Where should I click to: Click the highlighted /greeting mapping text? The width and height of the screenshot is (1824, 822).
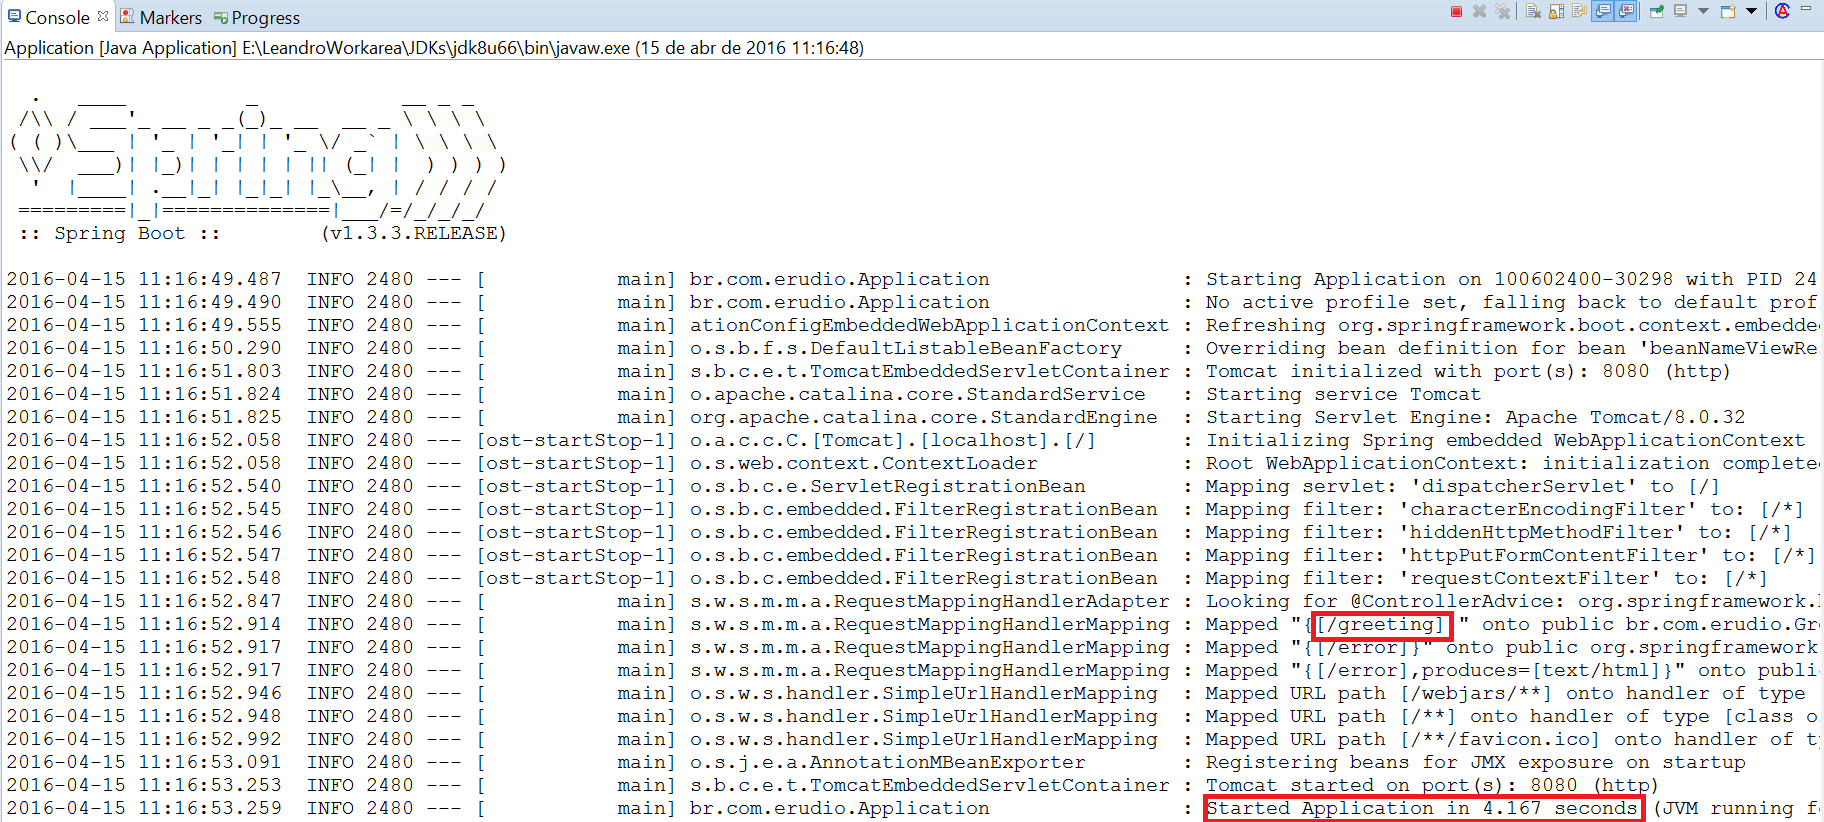pos(1381,625)
